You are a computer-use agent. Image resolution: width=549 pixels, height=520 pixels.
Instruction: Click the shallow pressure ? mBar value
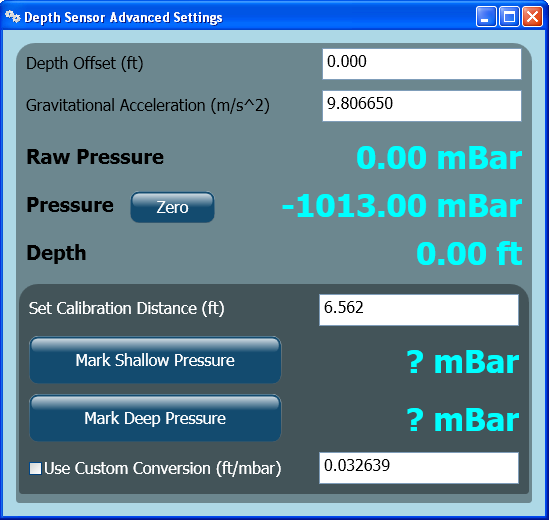(x=463, y=362)
